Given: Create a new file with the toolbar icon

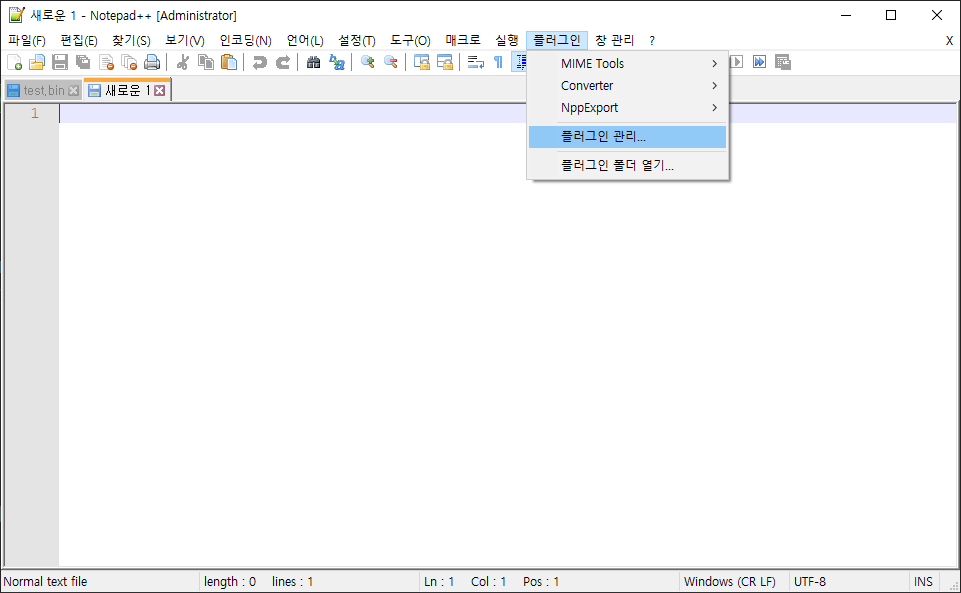Looking at the screenshot, I should point(14,62).
